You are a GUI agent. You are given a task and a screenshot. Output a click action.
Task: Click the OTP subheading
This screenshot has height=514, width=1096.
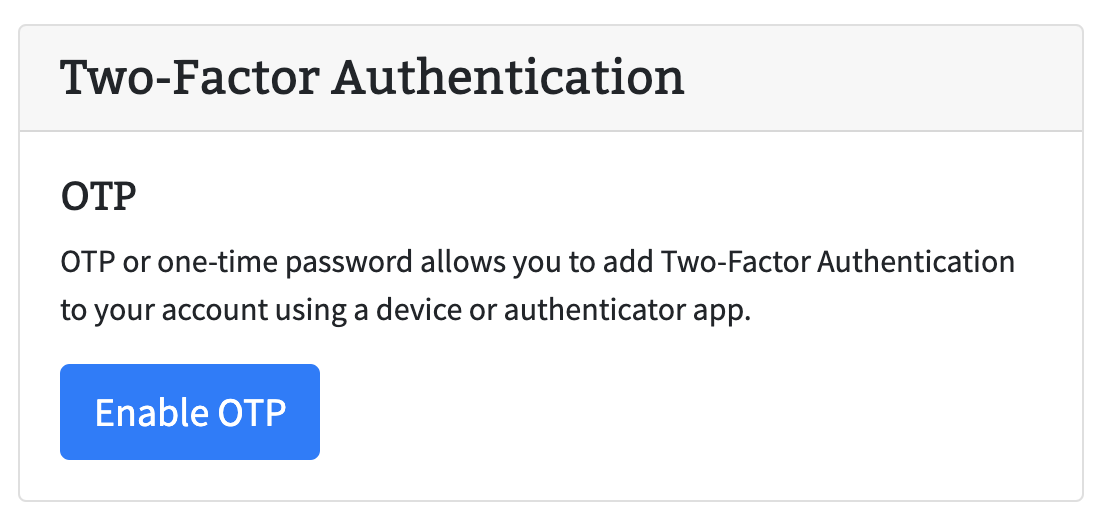tap(98, 197)
